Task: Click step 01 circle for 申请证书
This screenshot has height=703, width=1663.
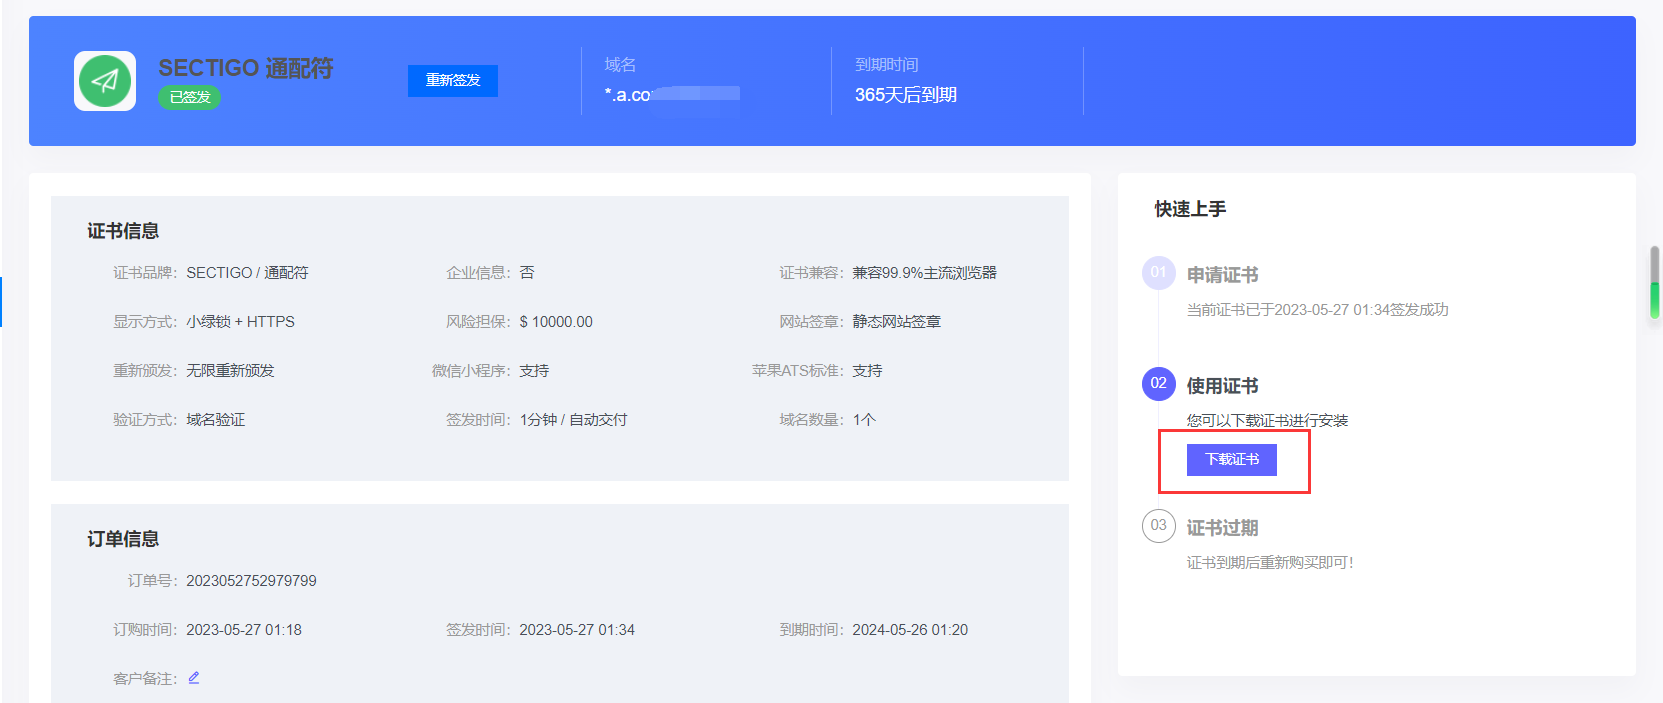Action: click(x=1159, y=272)
